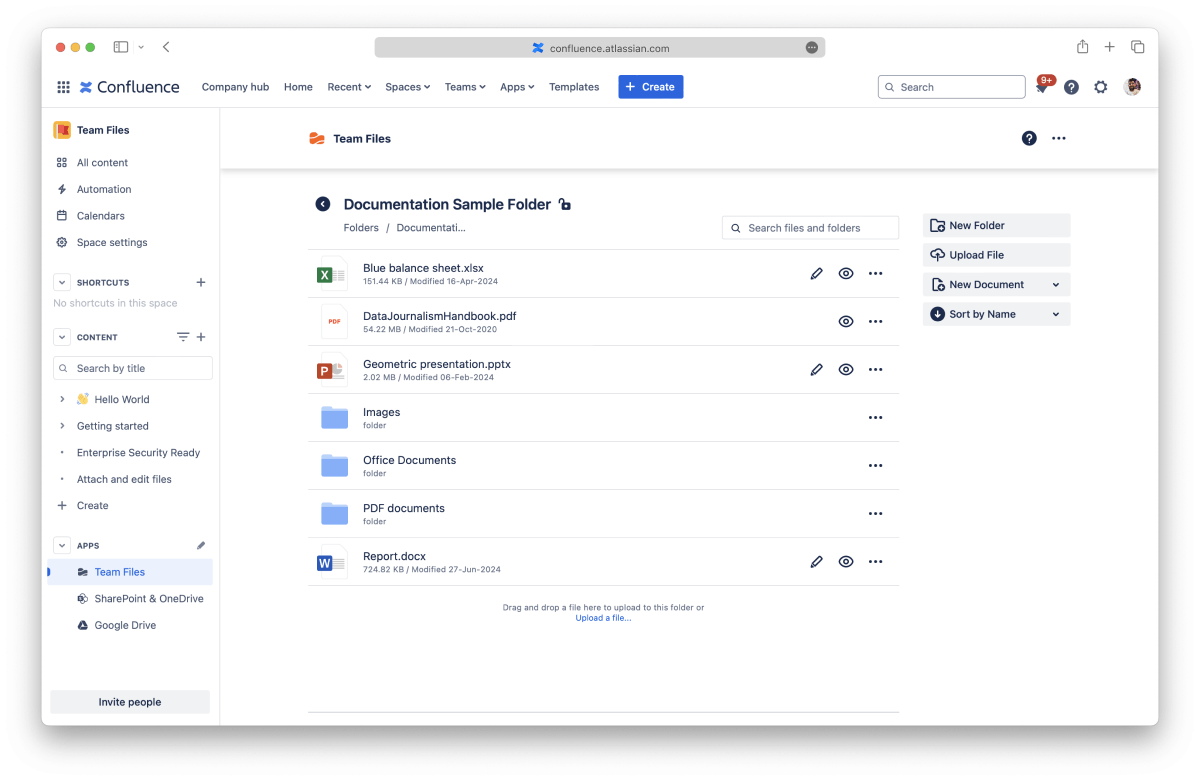Image resolution: width=1200 pixels, height=781 pixels.
Task: Open the help icon in top navigation
Action: (1071, 87)
